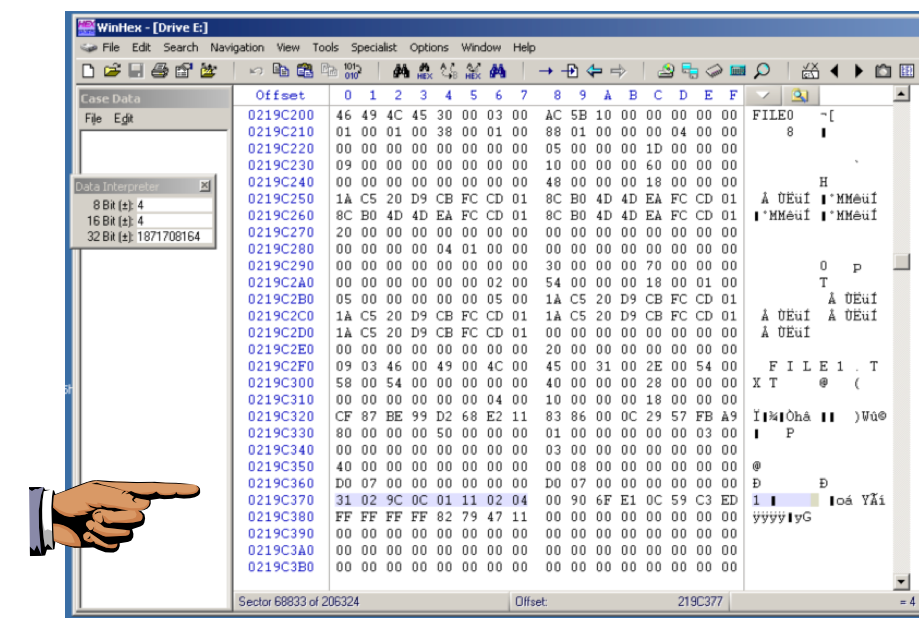Click the magnifying glass Analyze icon

pyautogui.click(x=762, y=71)
